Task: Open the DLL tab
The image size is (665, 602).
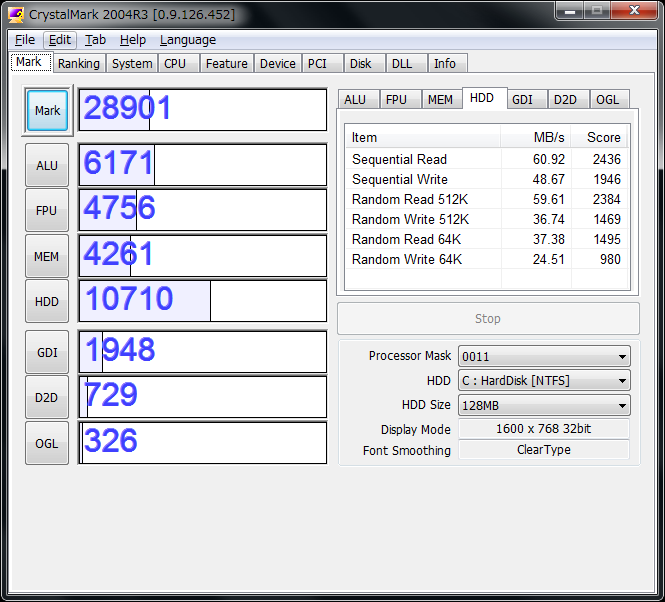Action: tap(406, 64)
